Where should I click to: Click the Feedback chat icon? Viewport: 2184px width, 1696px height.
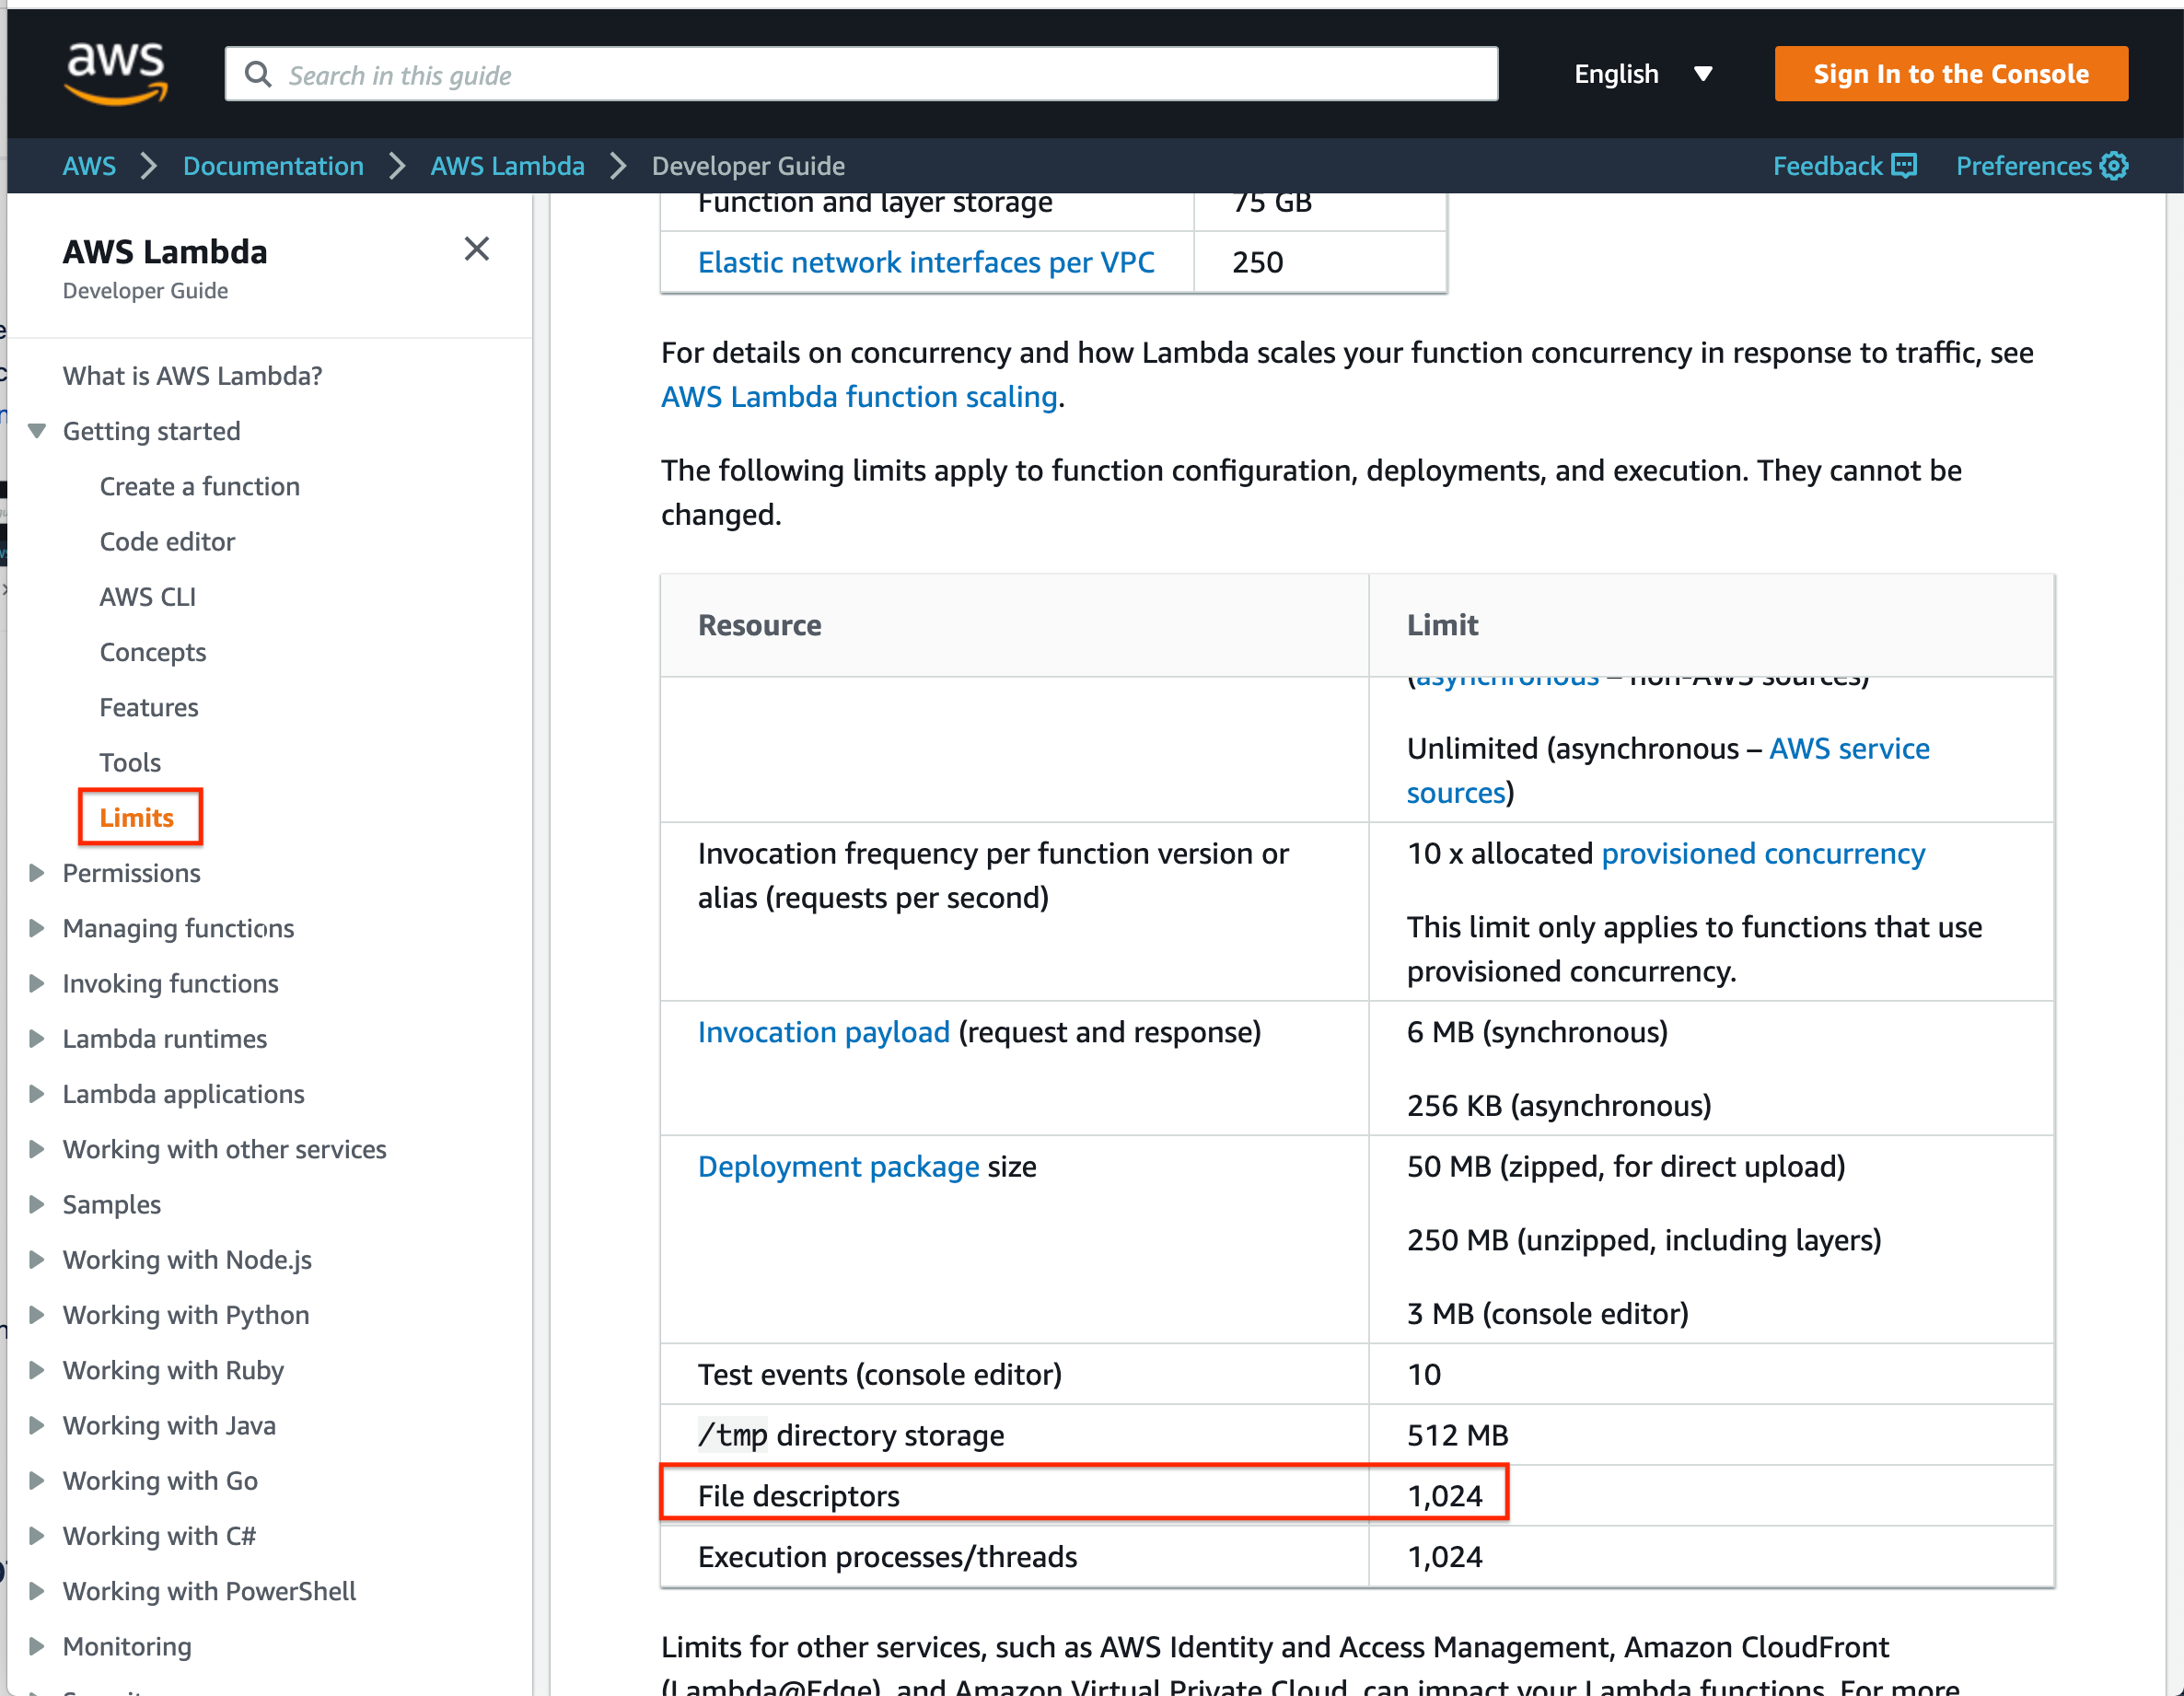[1905, 166]
